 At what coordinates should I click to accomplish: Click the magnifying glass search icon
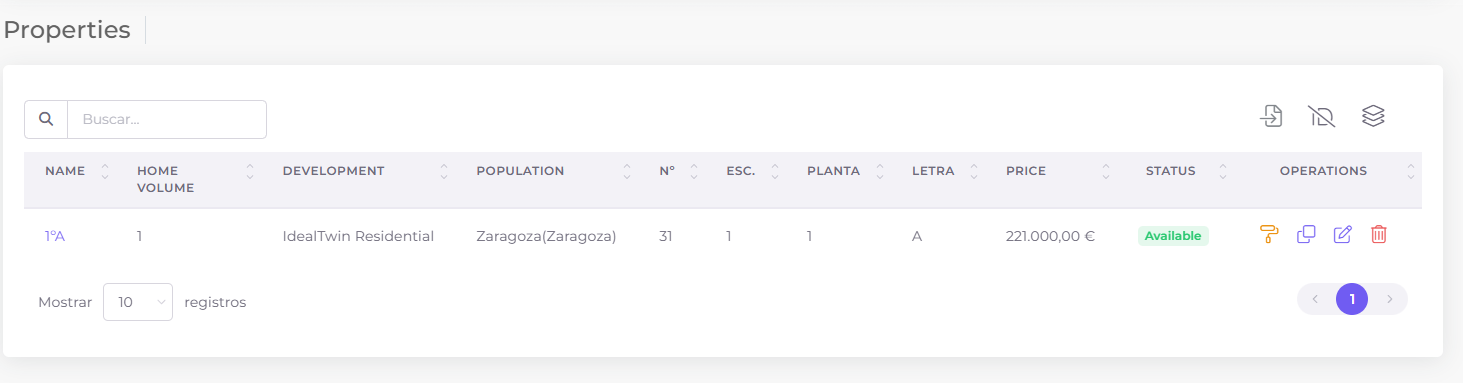pos(46,119)
